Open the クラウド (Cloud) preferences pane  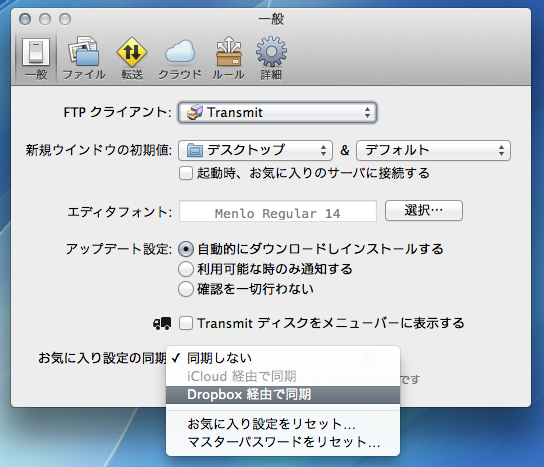(180, 58)
